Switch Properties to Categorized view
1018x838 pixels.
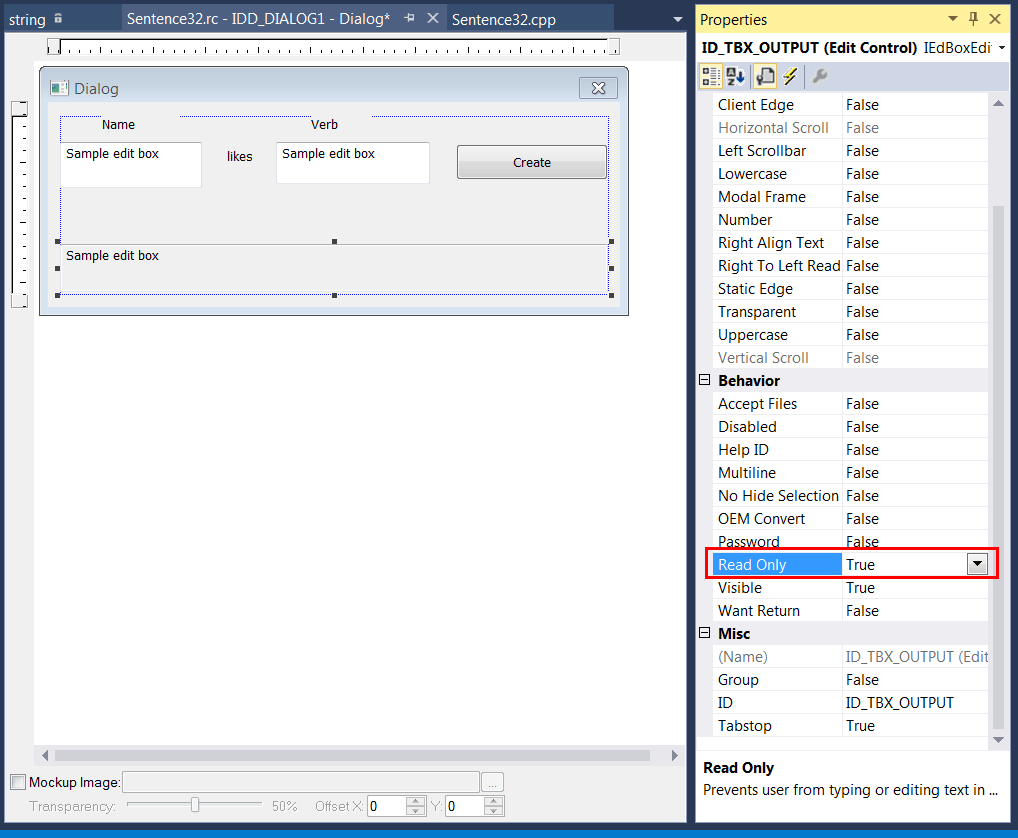711,77
